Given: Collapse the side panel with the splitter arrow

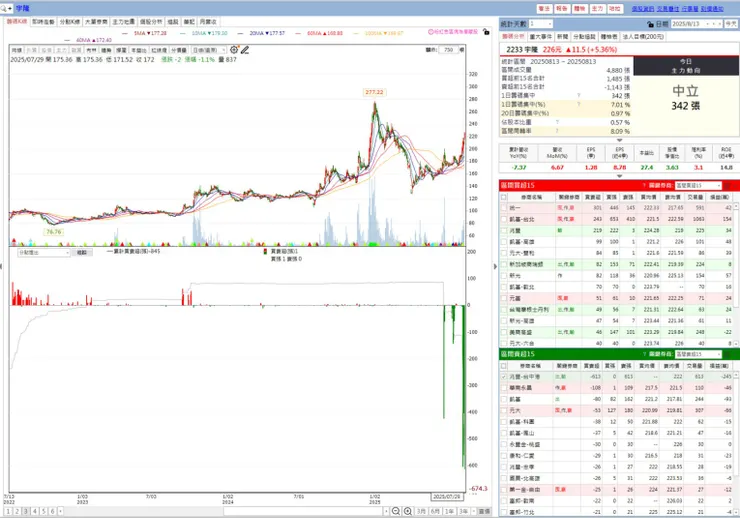Looking at the screenshot, I should [495, 267].
